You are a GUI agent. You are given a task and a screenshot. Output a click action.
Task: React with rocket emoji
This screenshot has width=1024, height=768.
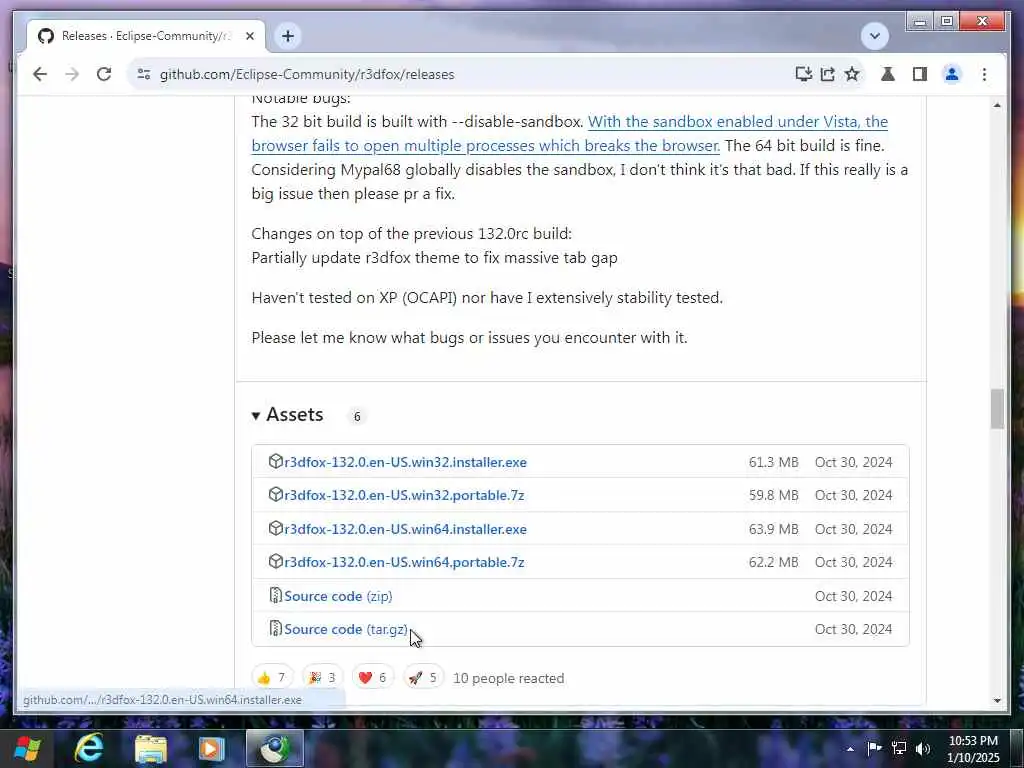click(x=423, y=678)
